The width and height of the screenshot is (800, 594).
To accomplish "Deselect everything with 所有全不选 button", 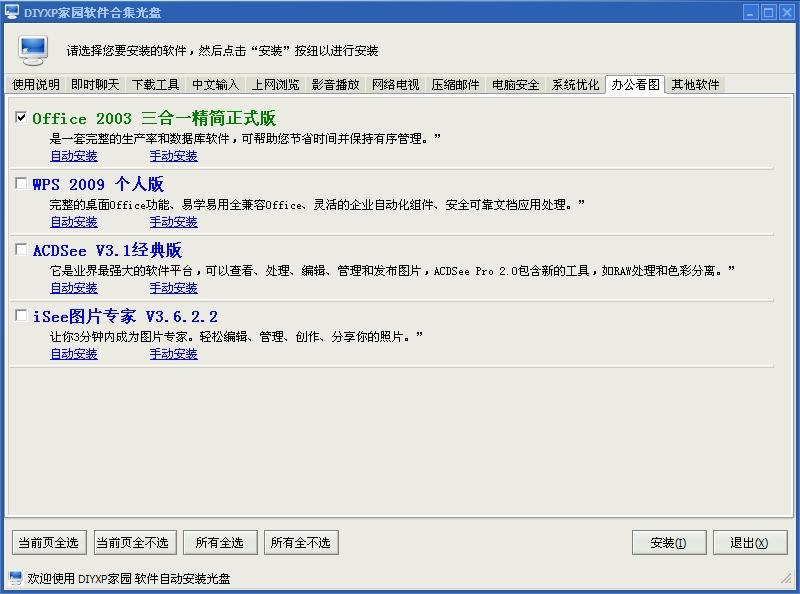I will [301, 542].
